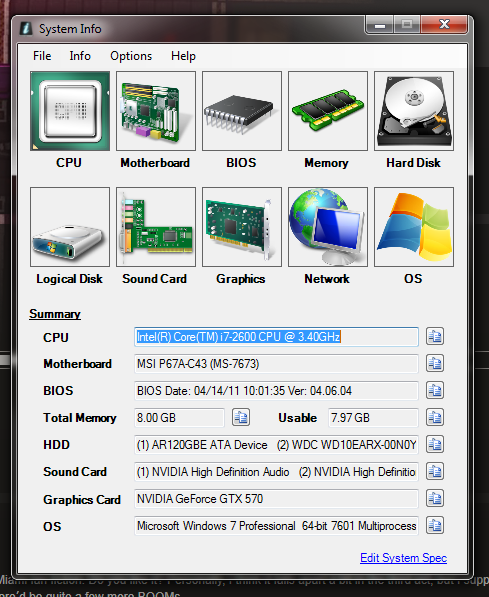
Task: Select the Memory module icon
Action: coord(328,111)
